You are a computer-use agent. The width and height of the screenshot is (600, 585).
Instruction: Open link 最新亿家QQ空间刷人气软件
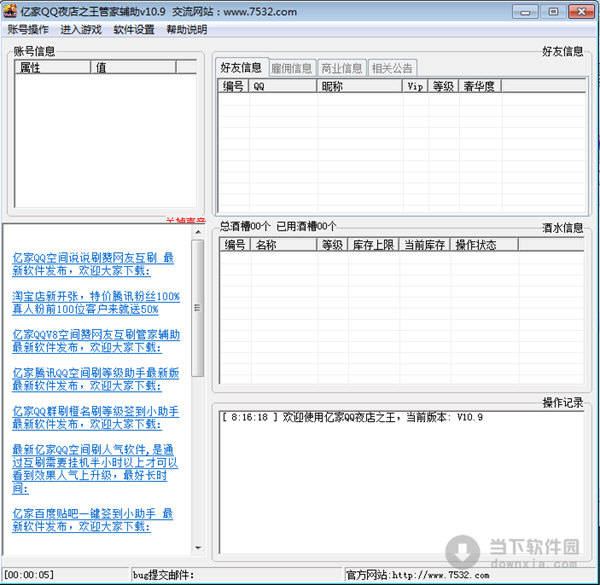coord(95,469)
